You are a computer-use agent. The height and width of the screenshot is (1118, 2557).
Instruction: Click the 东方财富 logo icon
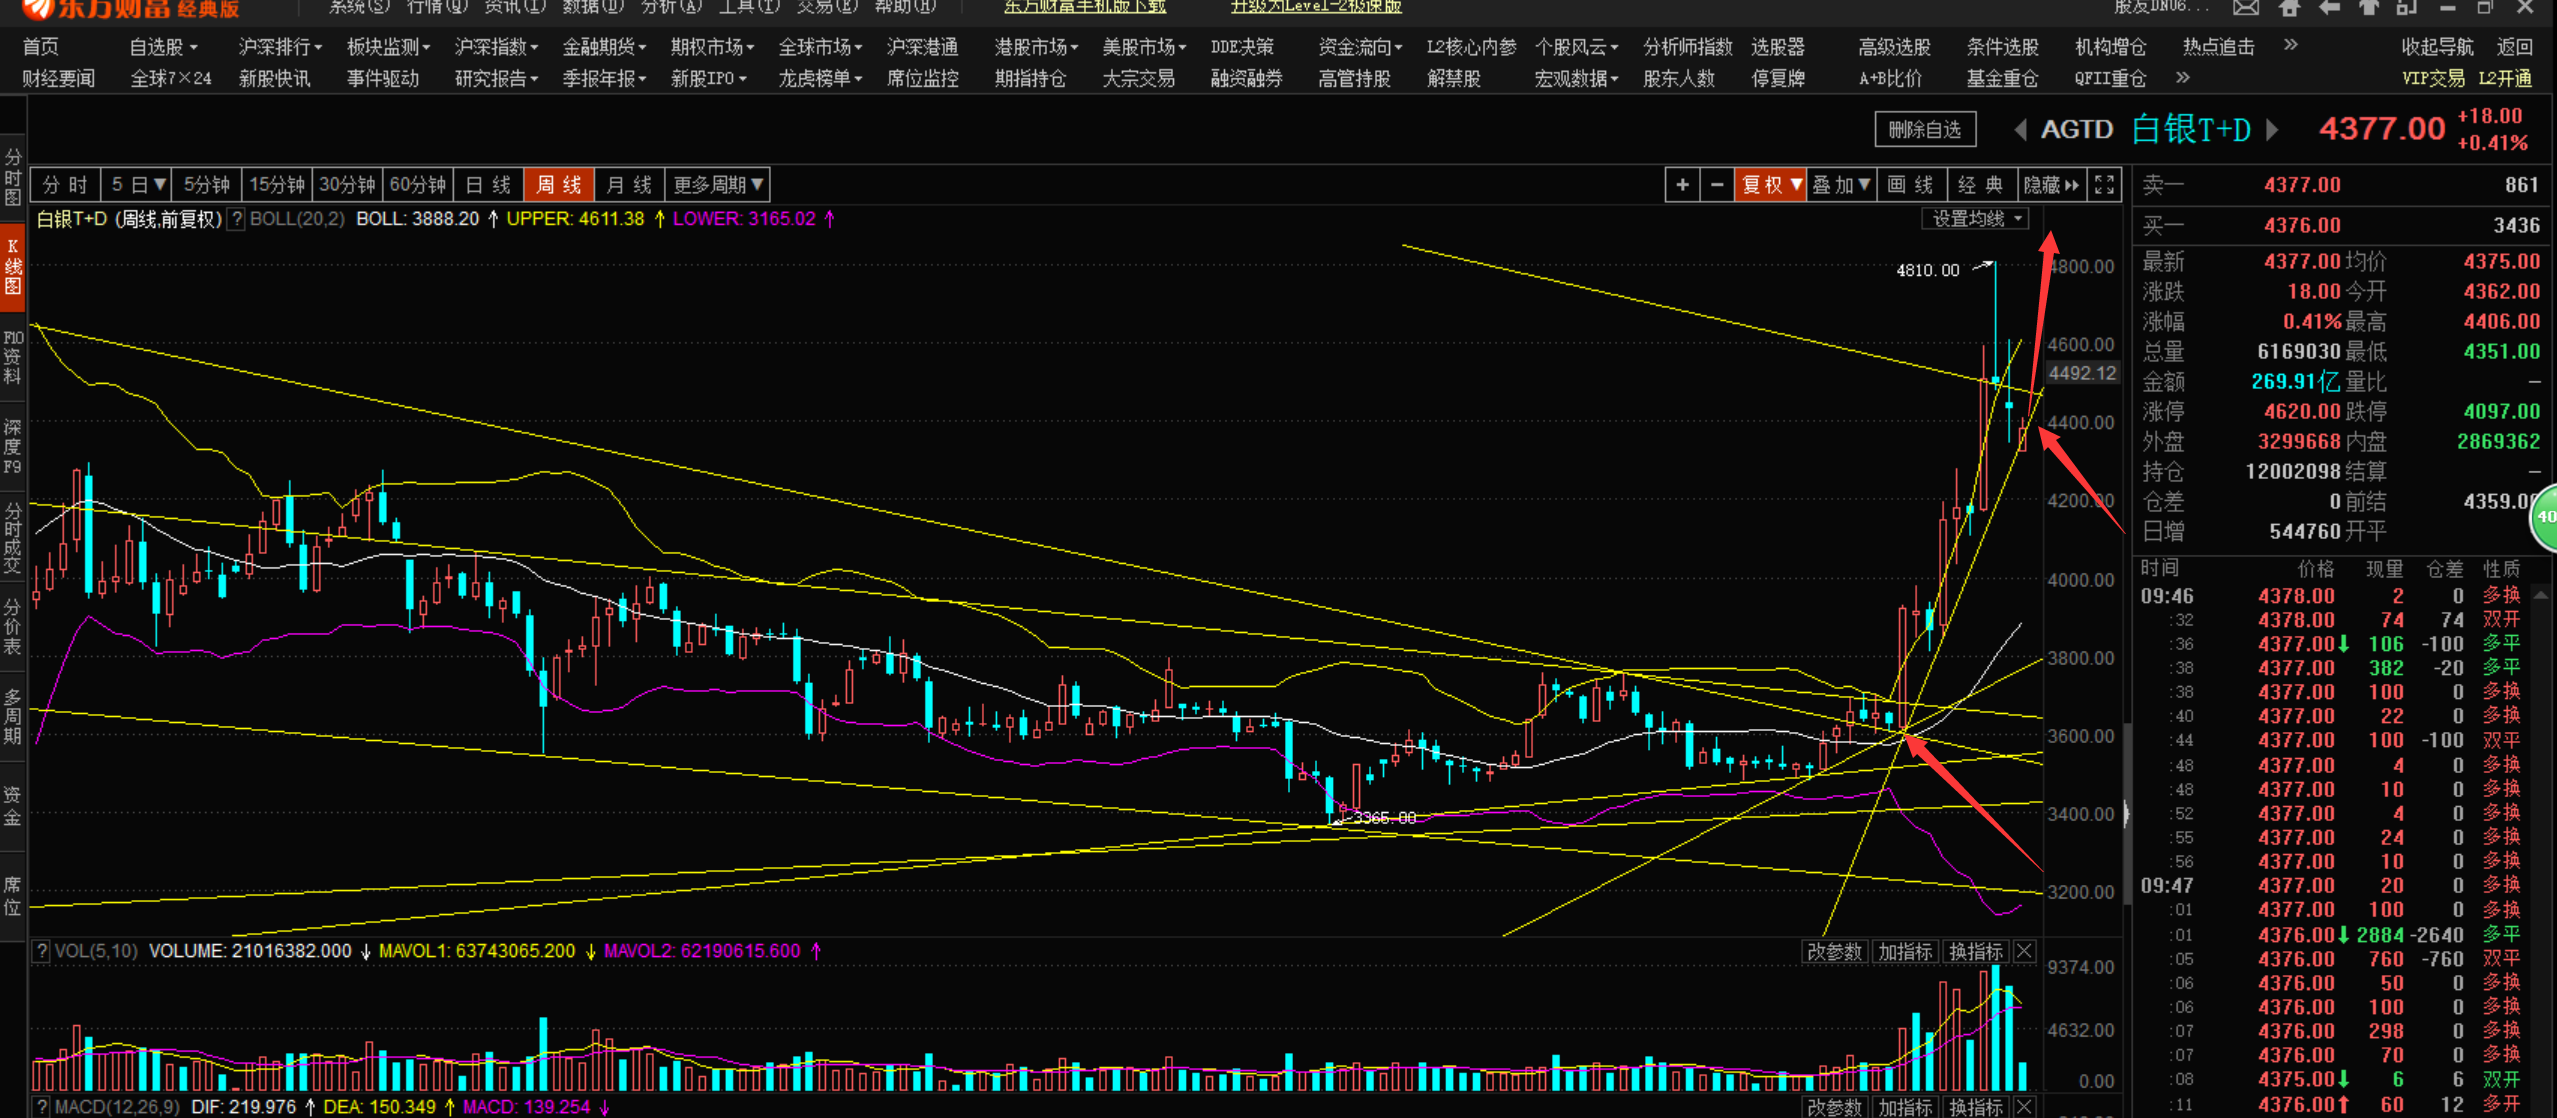coord(40,8)
